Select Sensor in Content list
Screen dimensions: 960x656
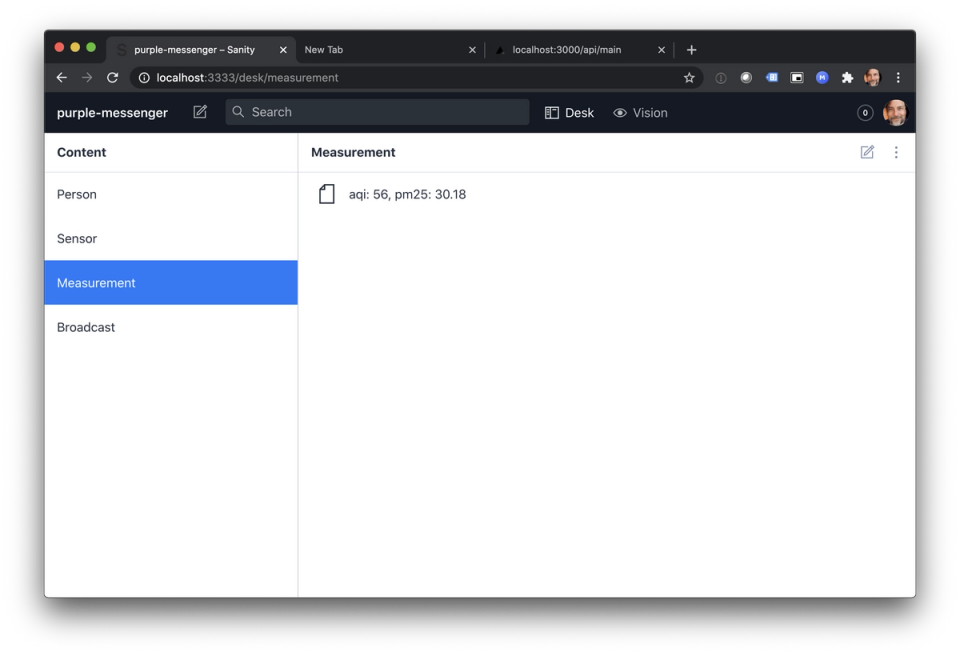(171, 238)
